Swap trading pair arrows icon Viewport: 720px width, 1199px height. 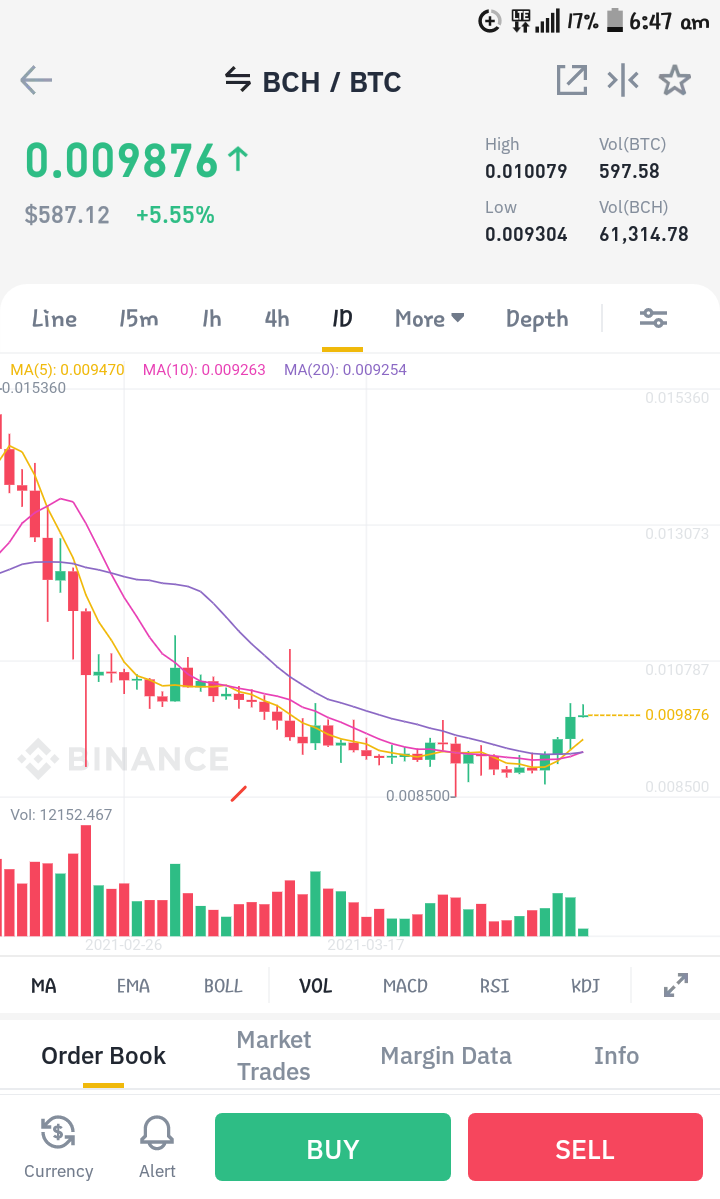[238, 80]
